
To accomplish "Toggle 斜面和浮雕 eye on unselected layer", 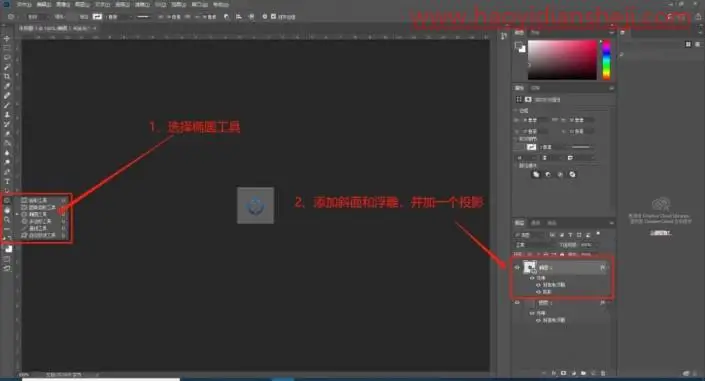I will coord(538,320).
